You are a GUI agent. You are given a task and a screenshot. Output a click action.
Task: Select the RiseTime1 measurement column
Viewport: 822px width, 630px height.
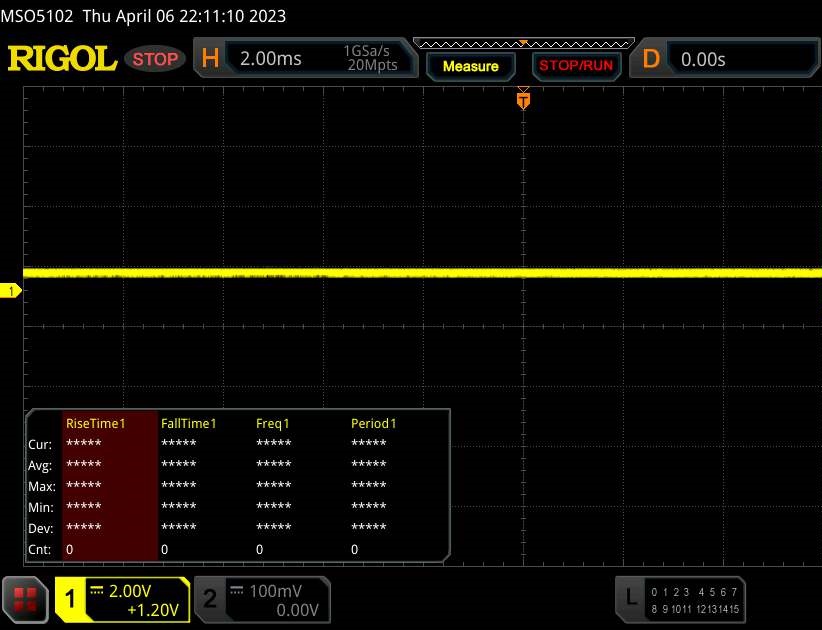tap(96, 423)
